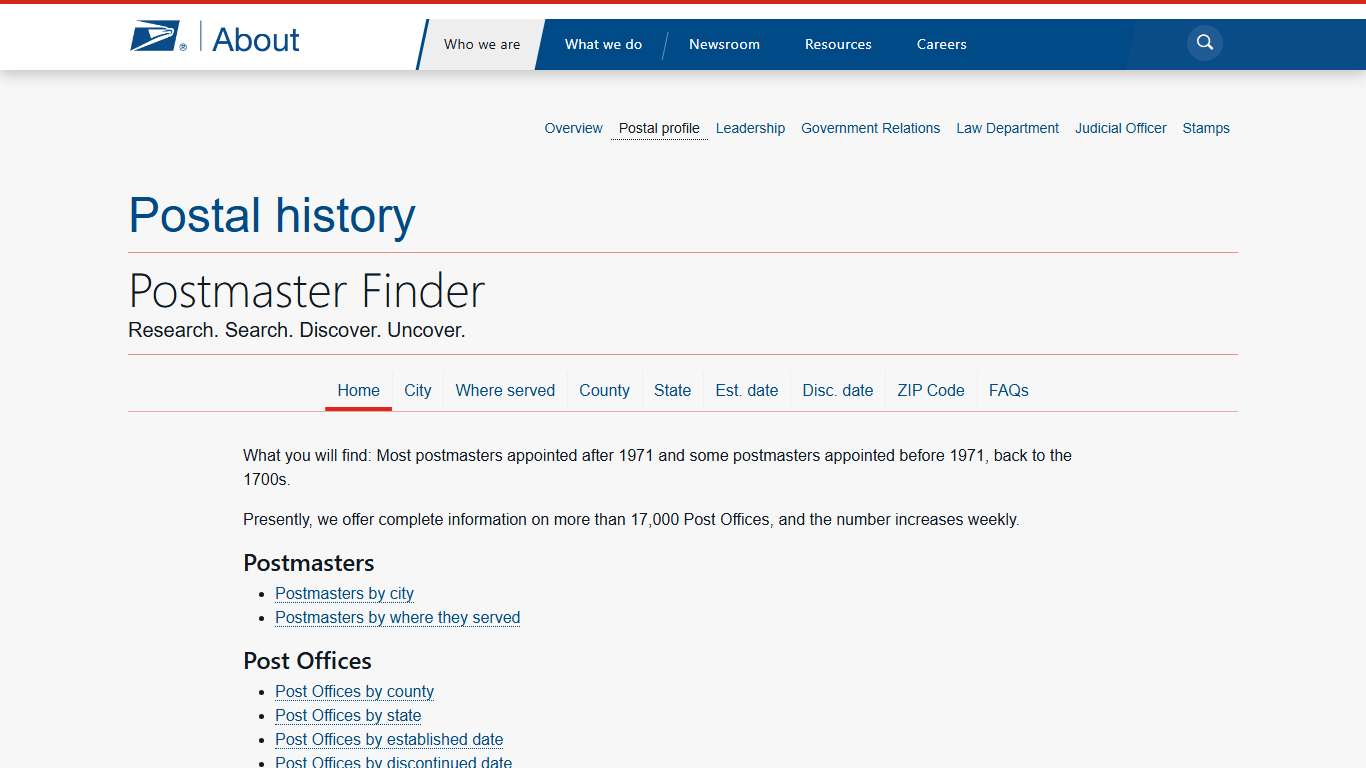Open the 'Who we are' menu

[x=482, y=44]
